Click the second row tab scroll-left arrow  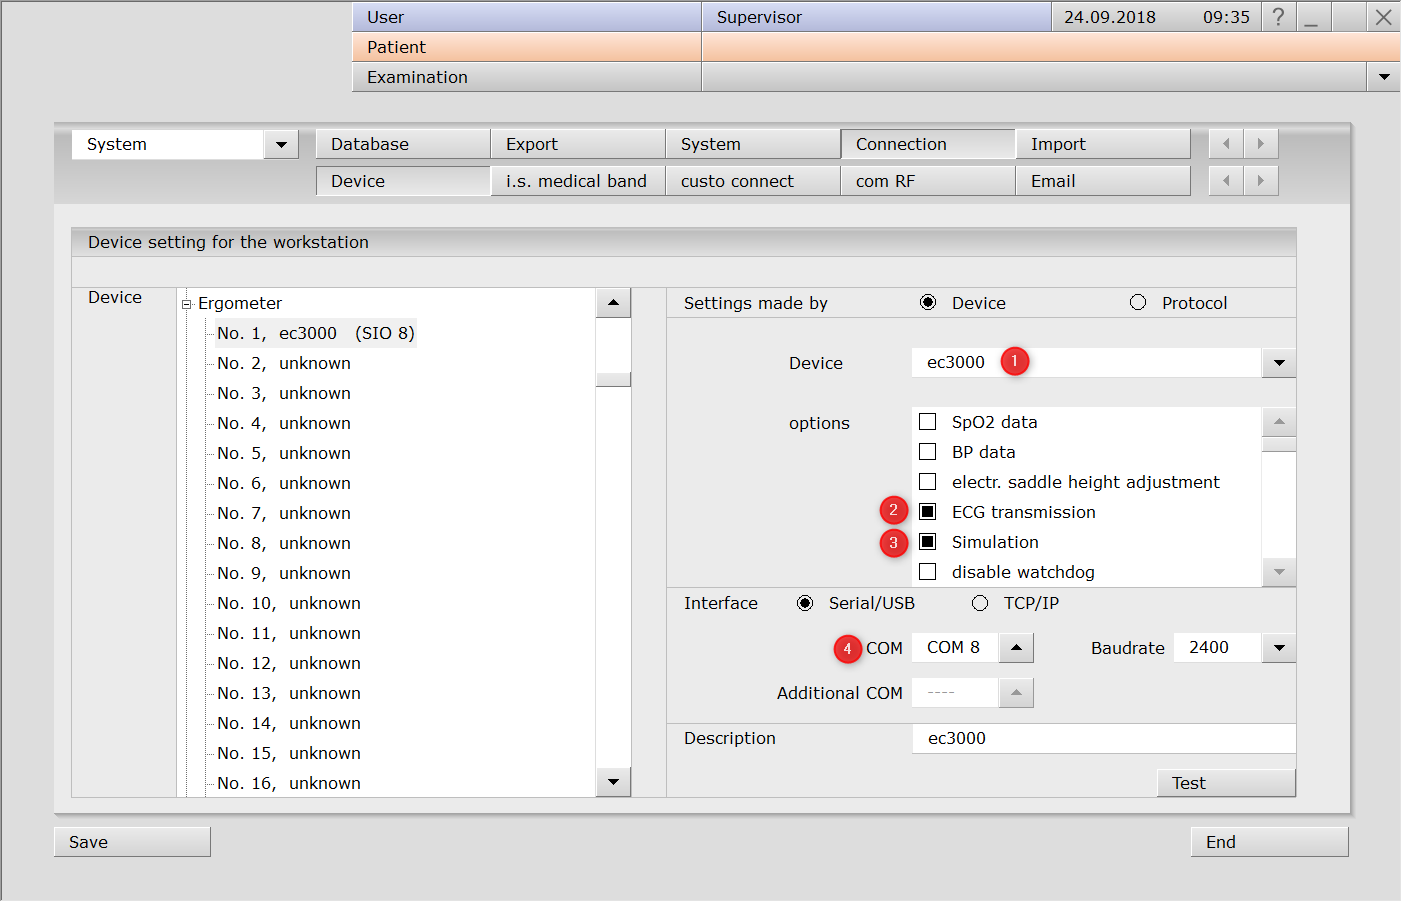(1226, 181)
